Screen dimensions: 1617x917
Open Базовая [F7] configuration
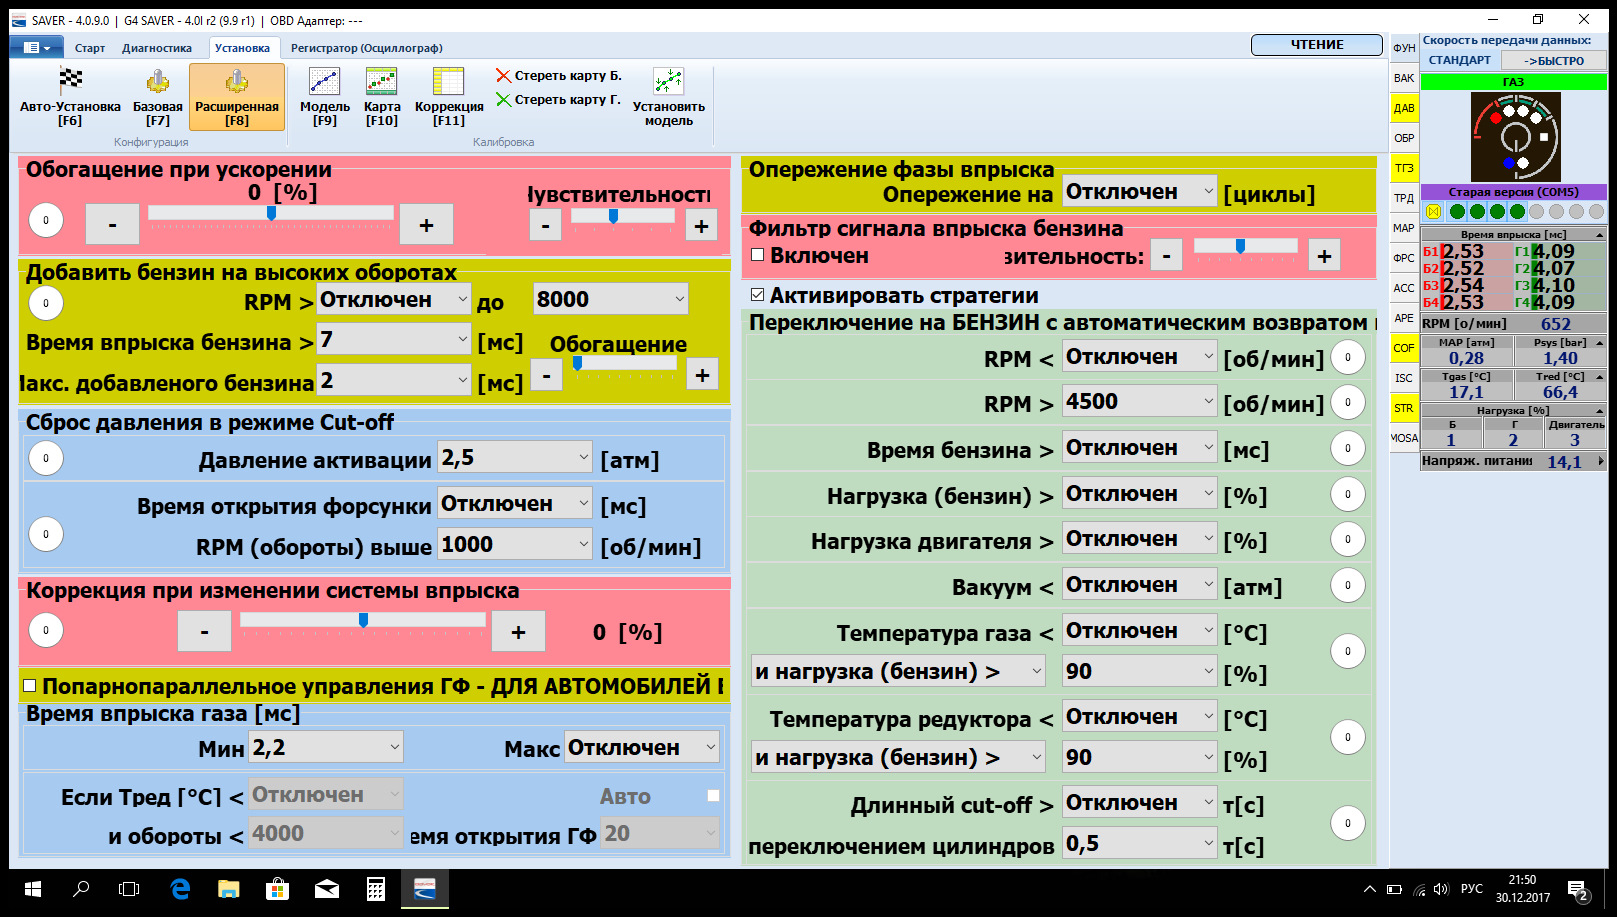[158, 97]
